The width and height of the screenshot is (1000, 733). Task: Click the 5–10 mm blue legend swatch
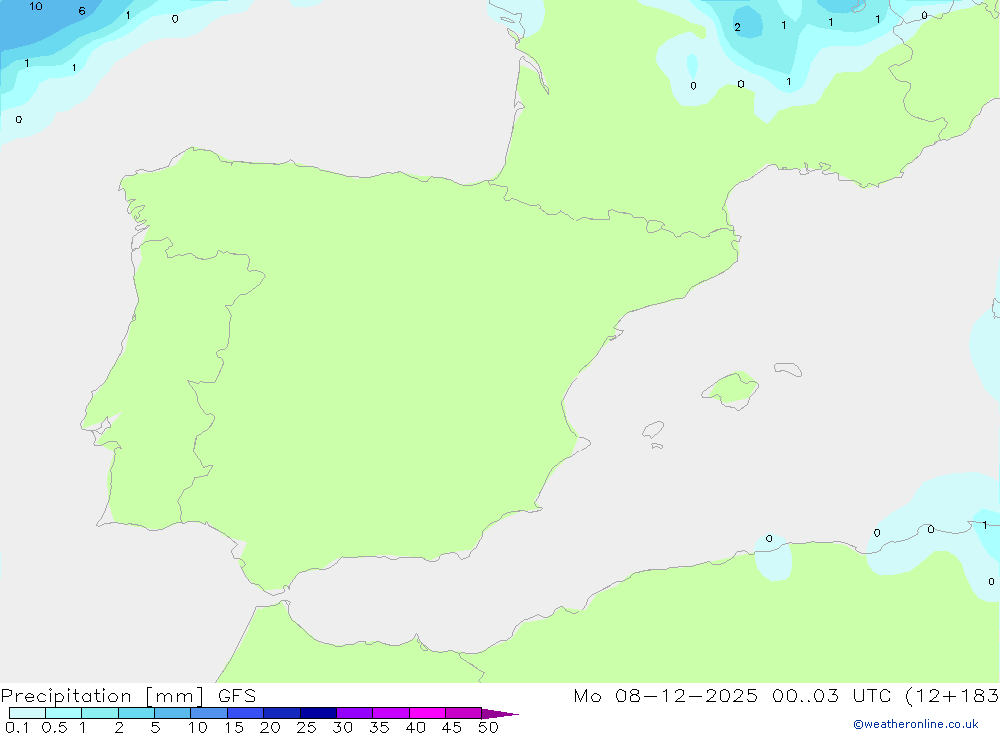173,713
